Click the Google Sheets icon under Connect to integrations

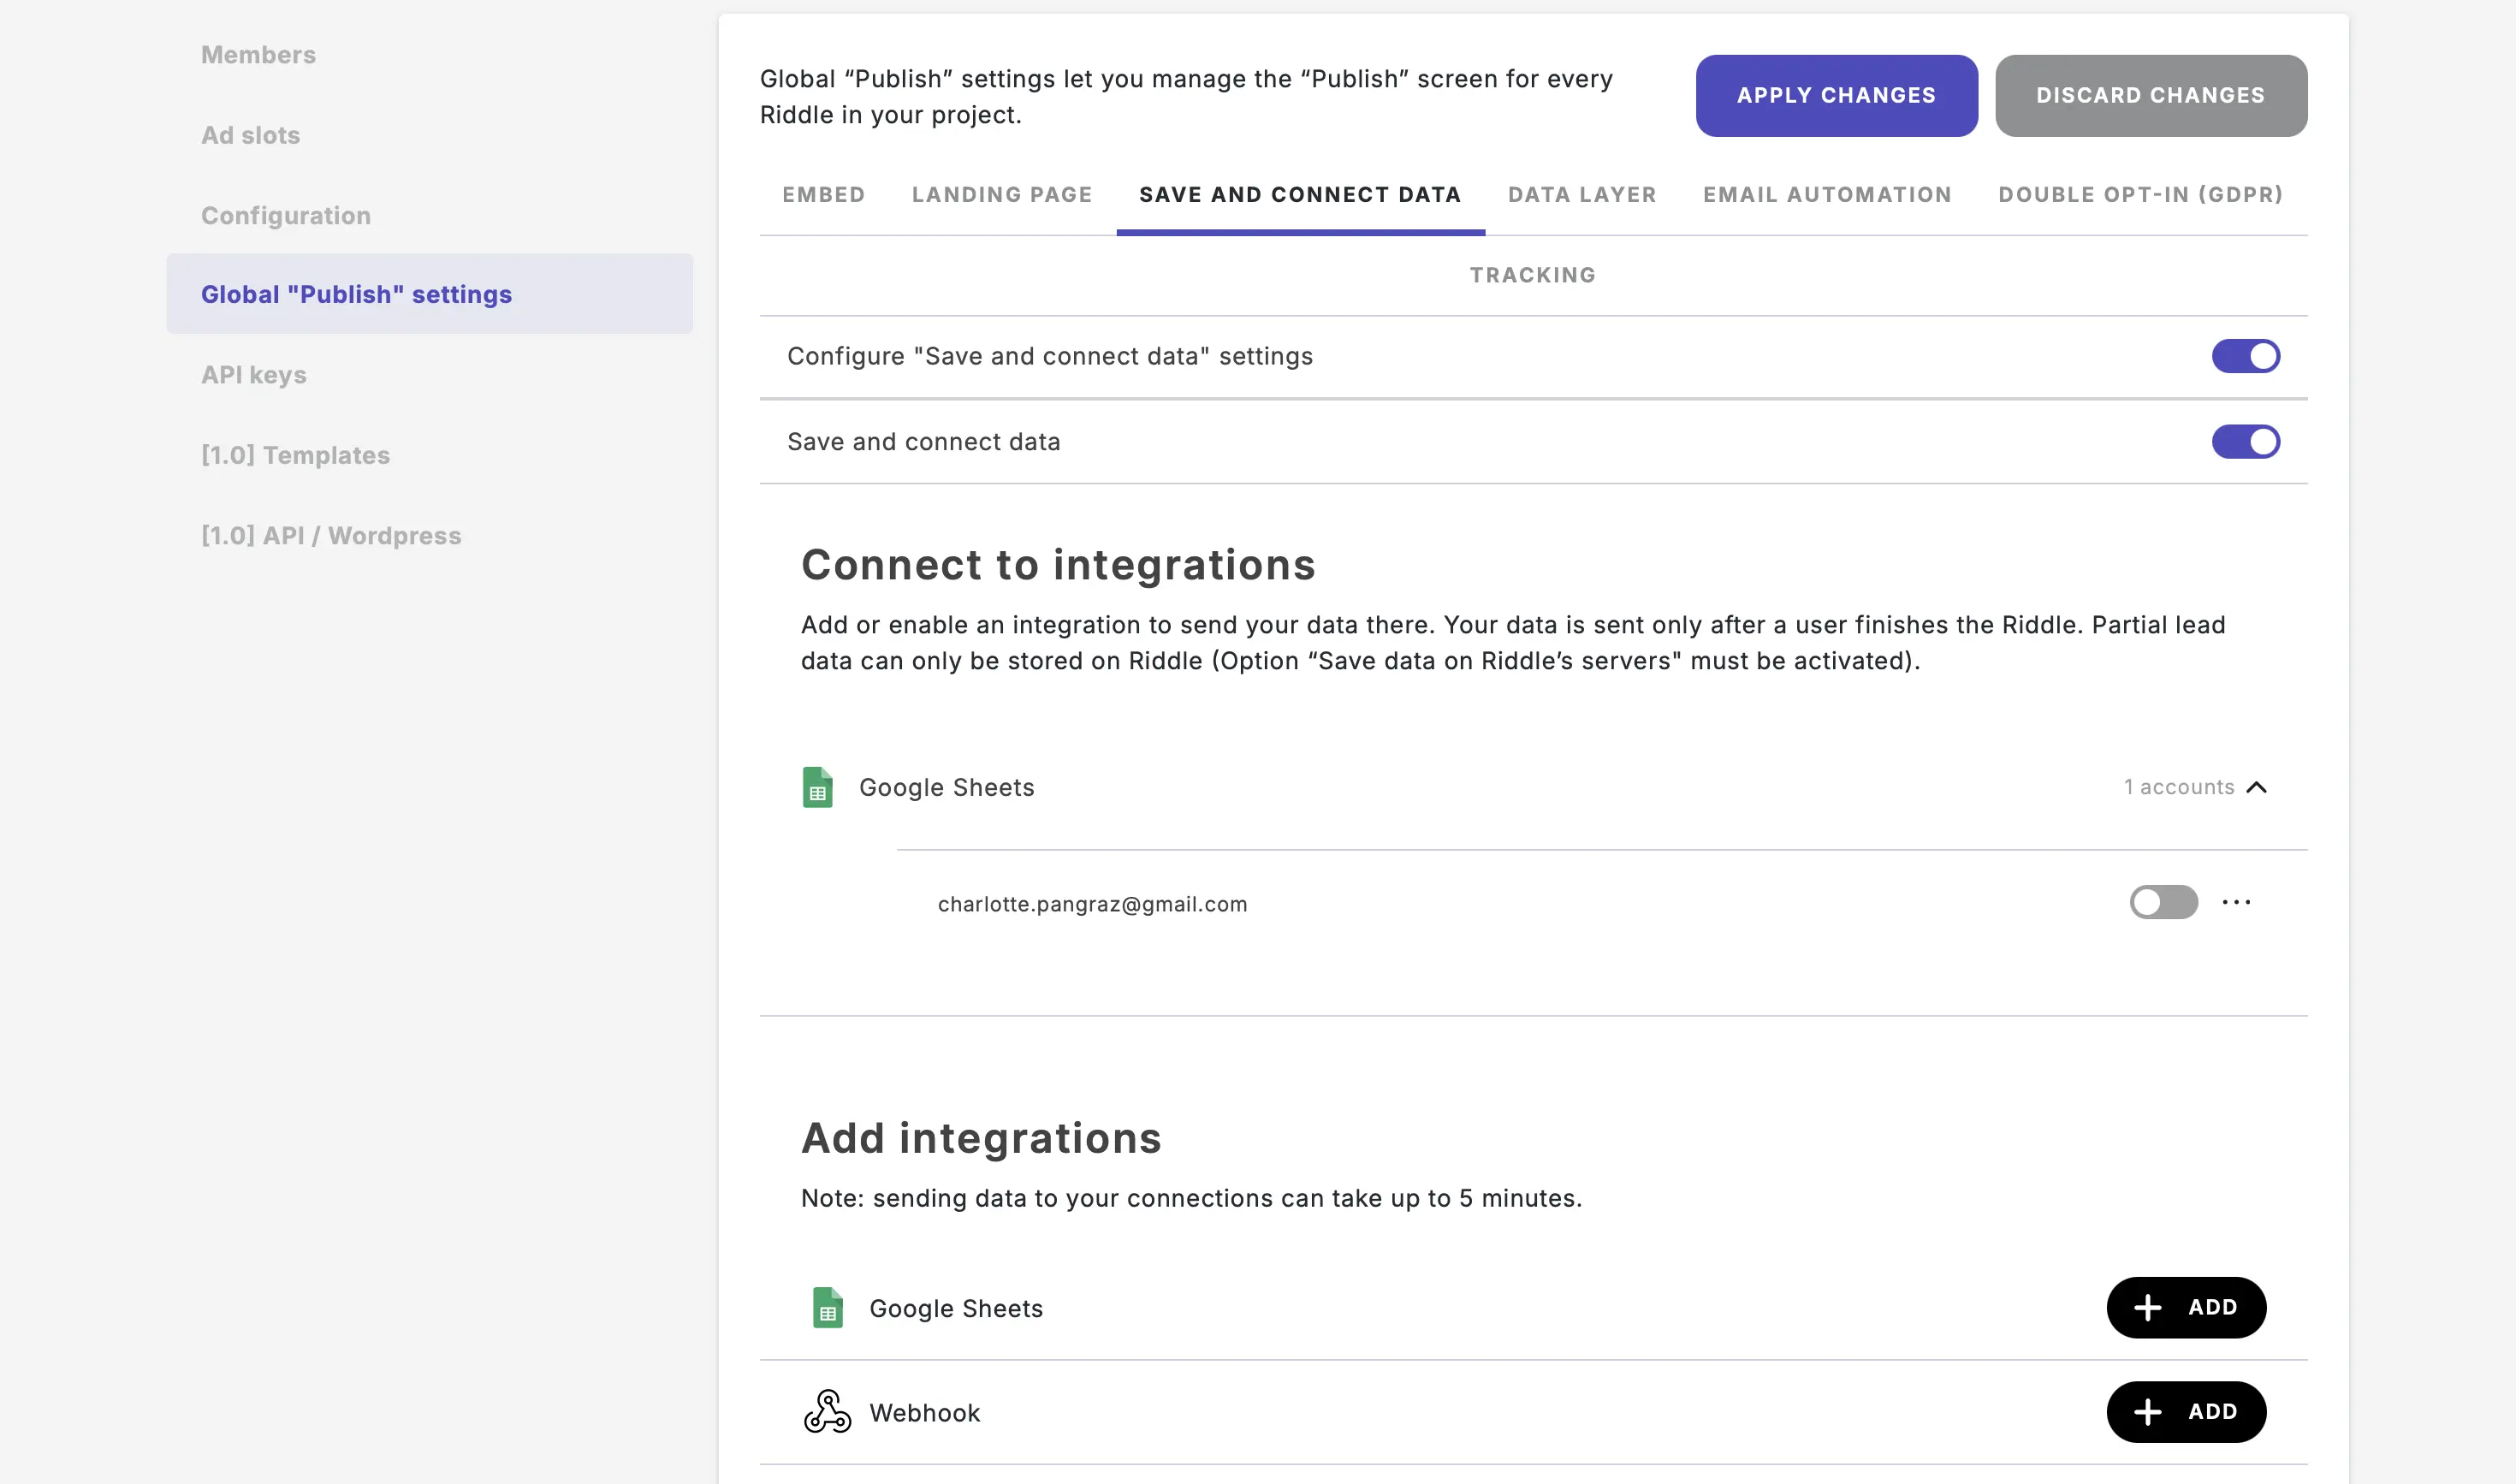click(x=817, y=787)
